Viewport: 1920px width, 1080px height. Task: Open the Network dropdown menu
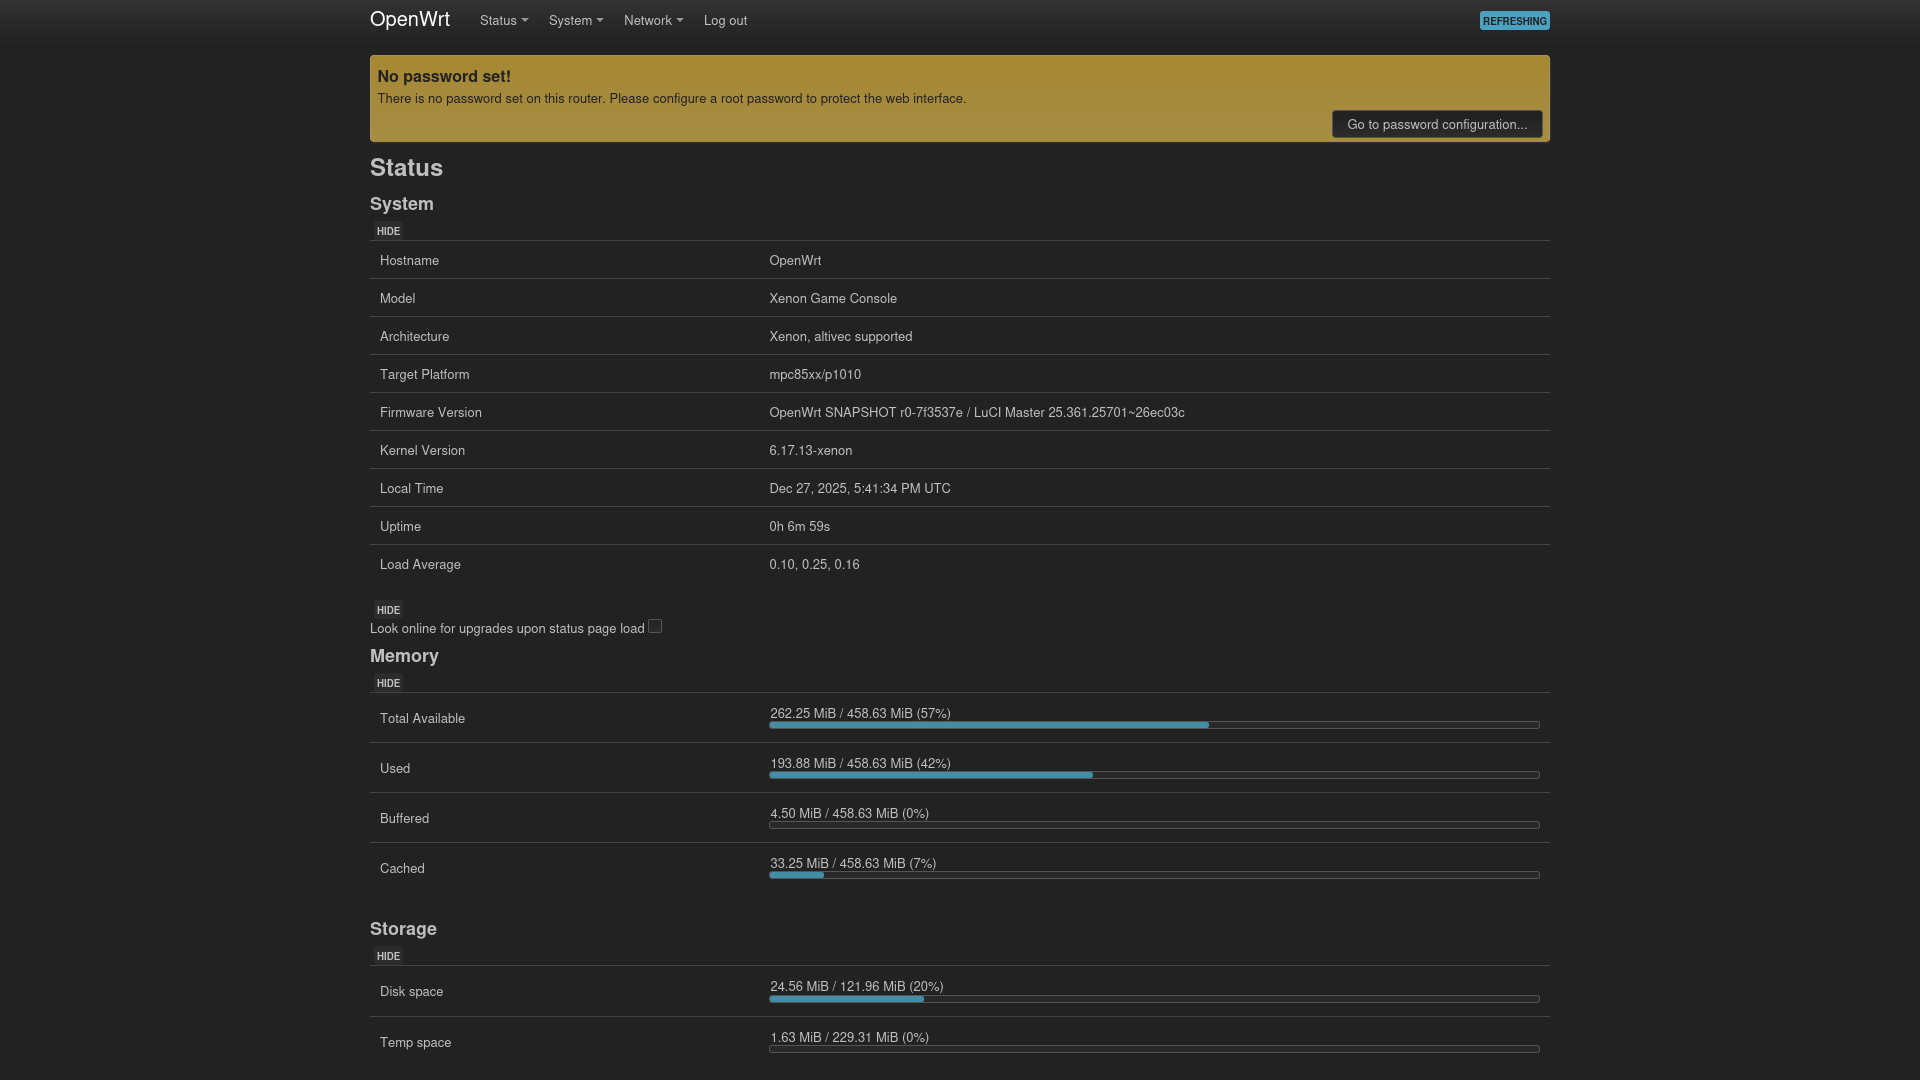tap(653, 21)
